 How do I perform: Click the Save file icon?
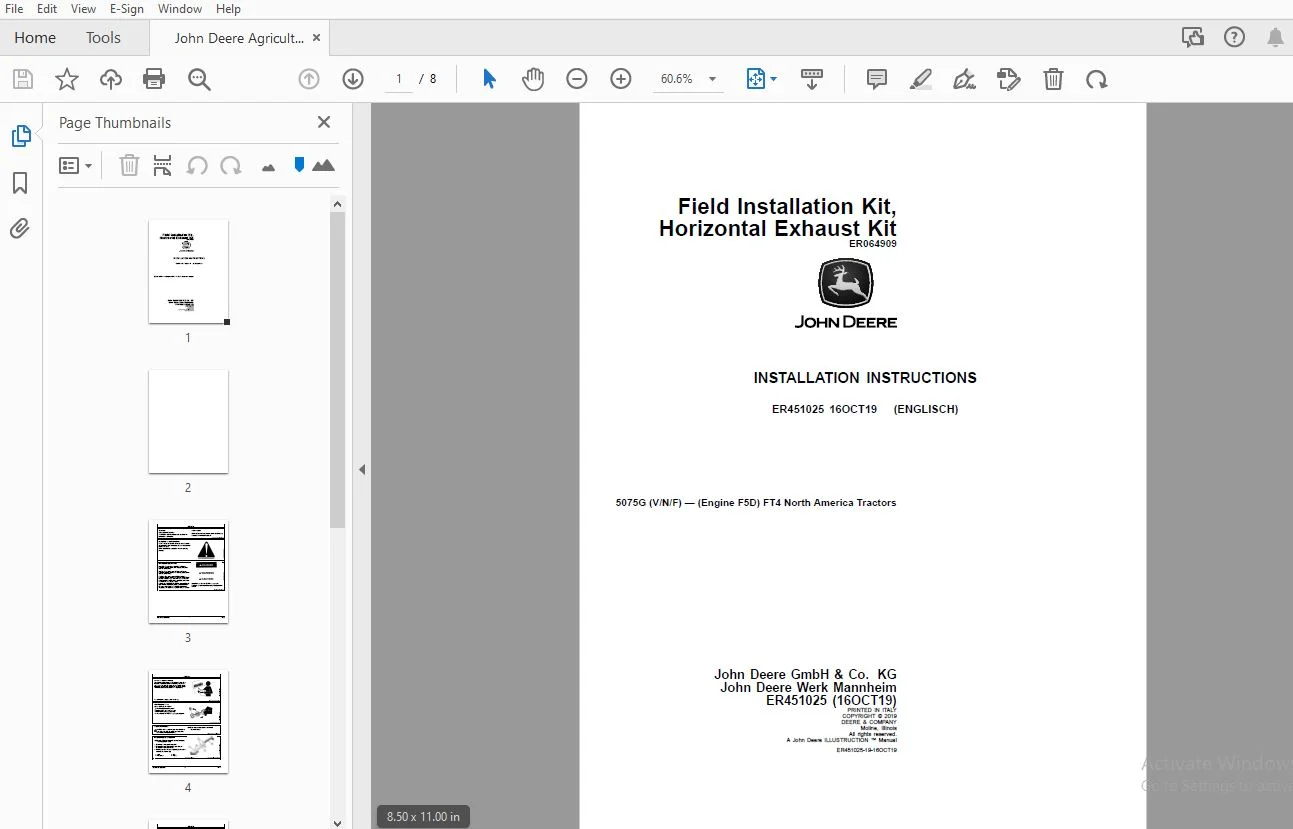point(23,79)
